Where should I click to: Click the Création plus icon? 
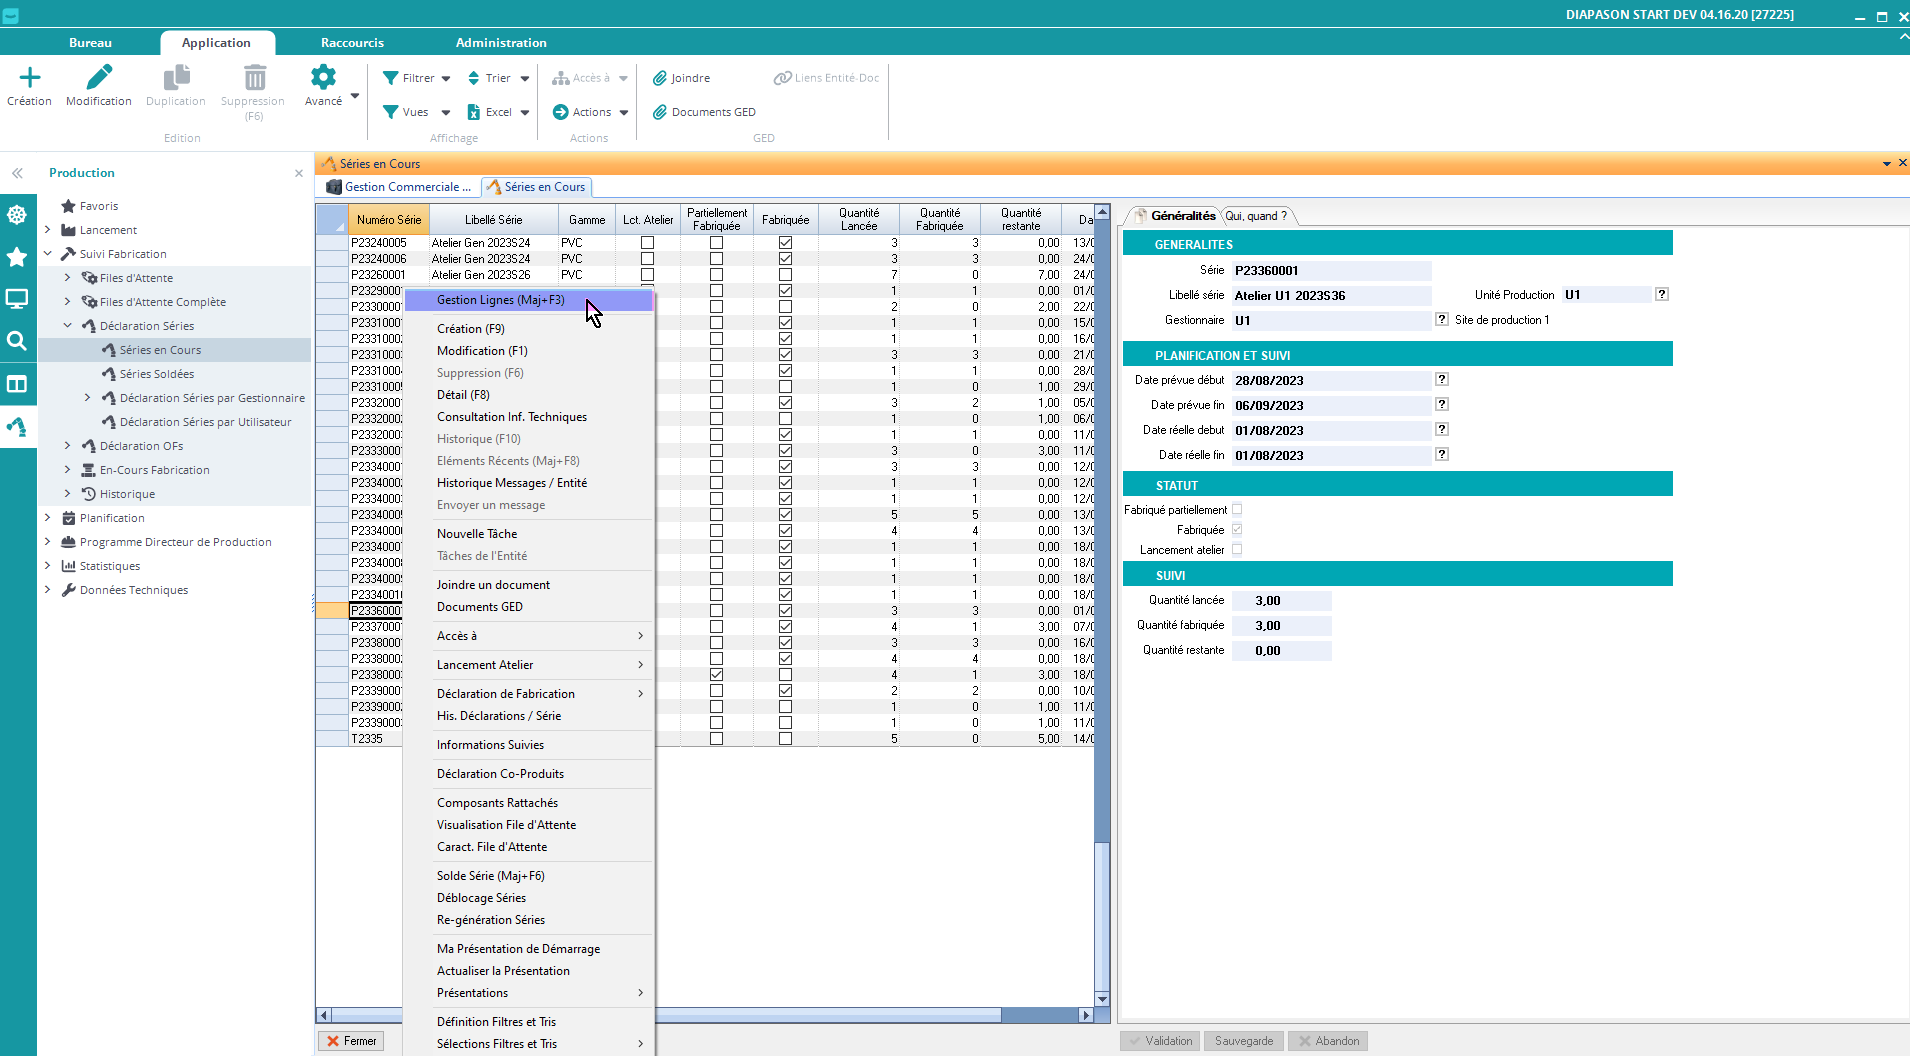tap(29, 78)
